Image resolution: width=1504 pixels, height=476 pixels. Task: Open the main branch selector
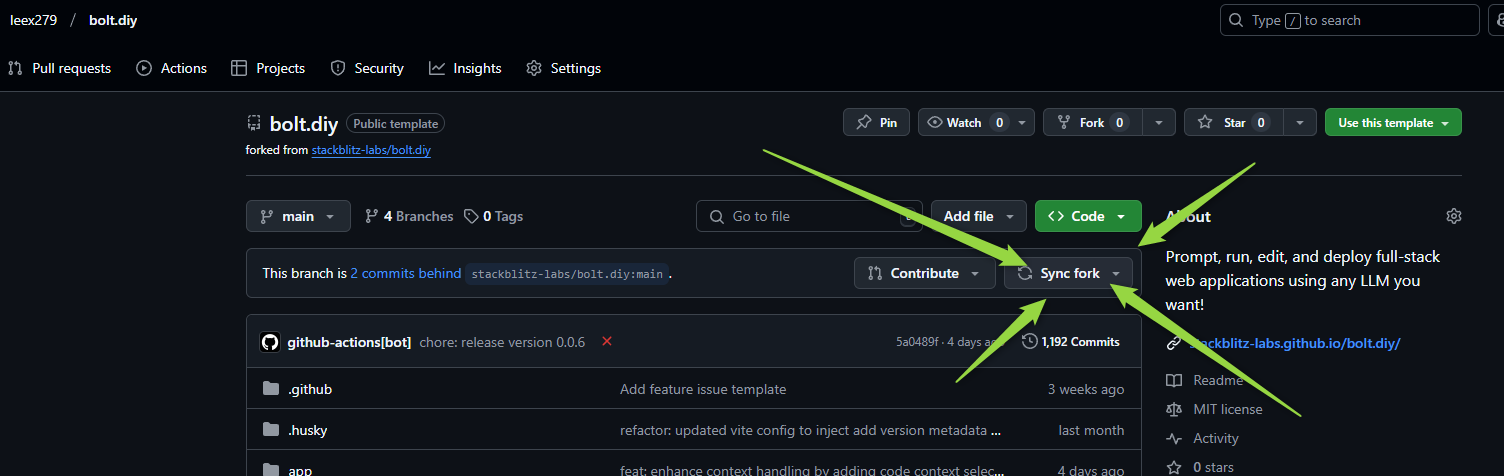[298, 216]
